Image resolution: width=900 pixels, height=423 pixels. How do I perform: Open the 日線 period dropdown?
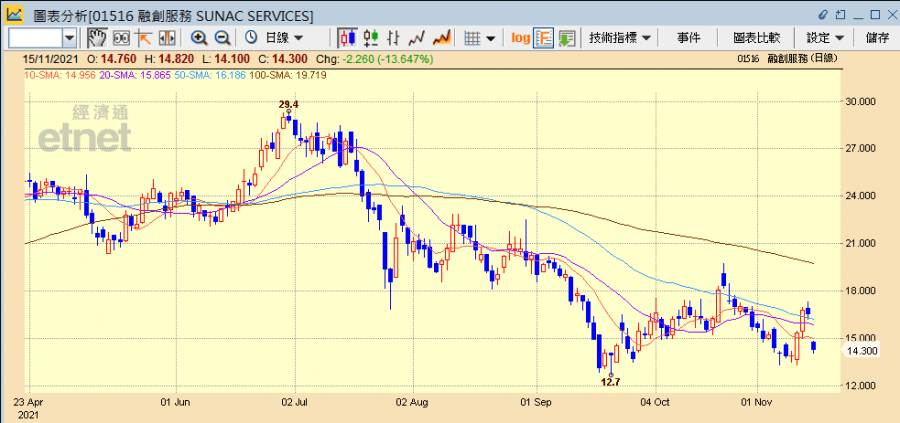286,37
